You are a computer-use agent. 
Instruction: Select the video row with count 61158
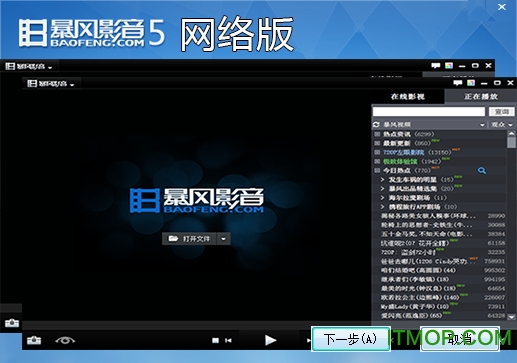(x=440, y=243)
